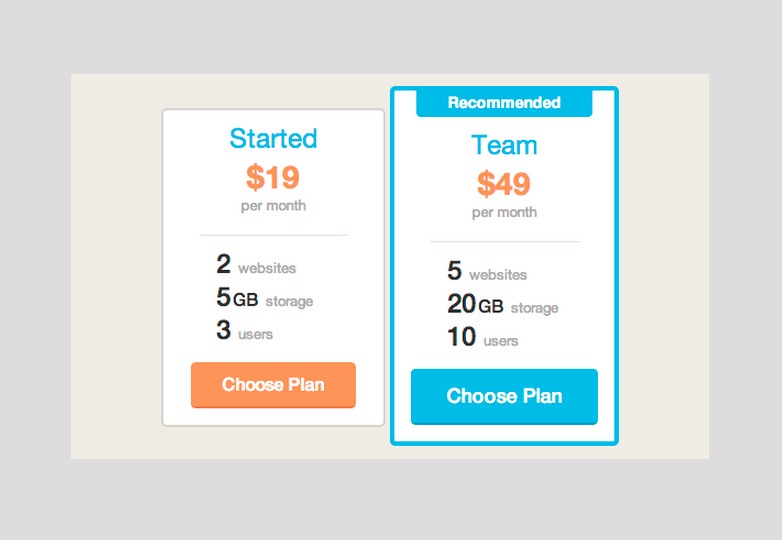Viewport: 782px width, 540px height.
Task: Click the blue Choose Plan button
Action: [504, 396]
